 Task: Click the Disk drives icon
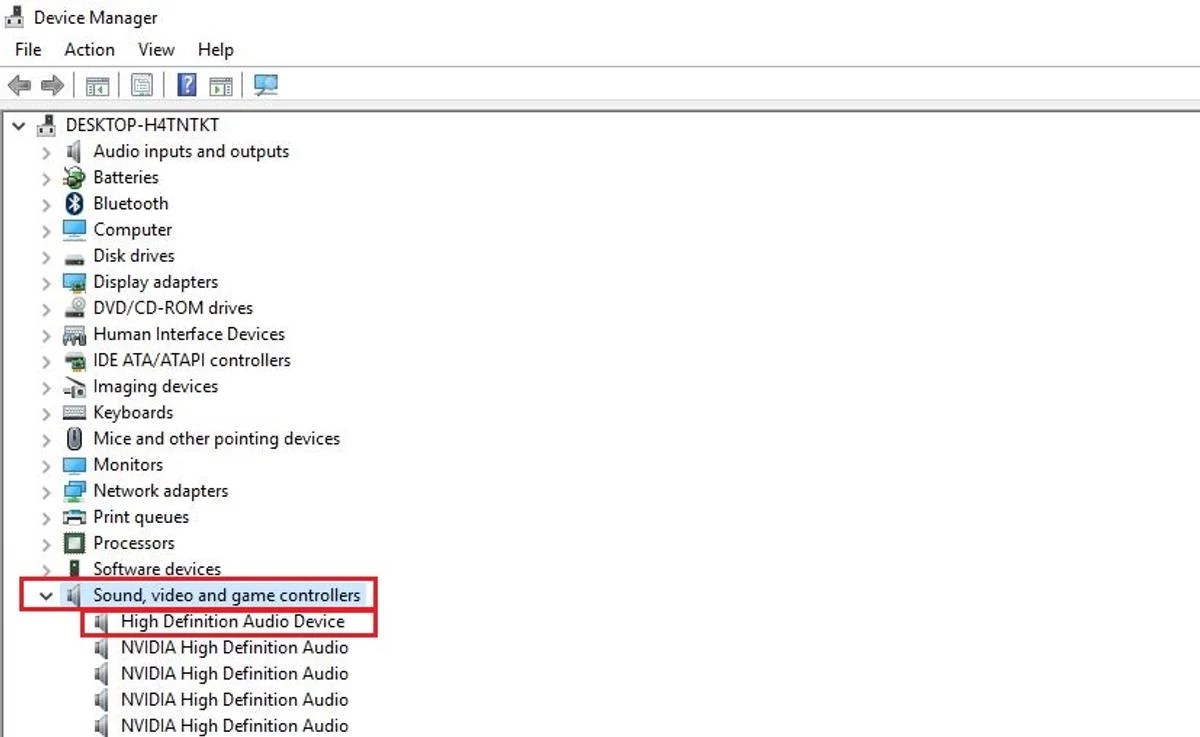(x=74, y=257)
